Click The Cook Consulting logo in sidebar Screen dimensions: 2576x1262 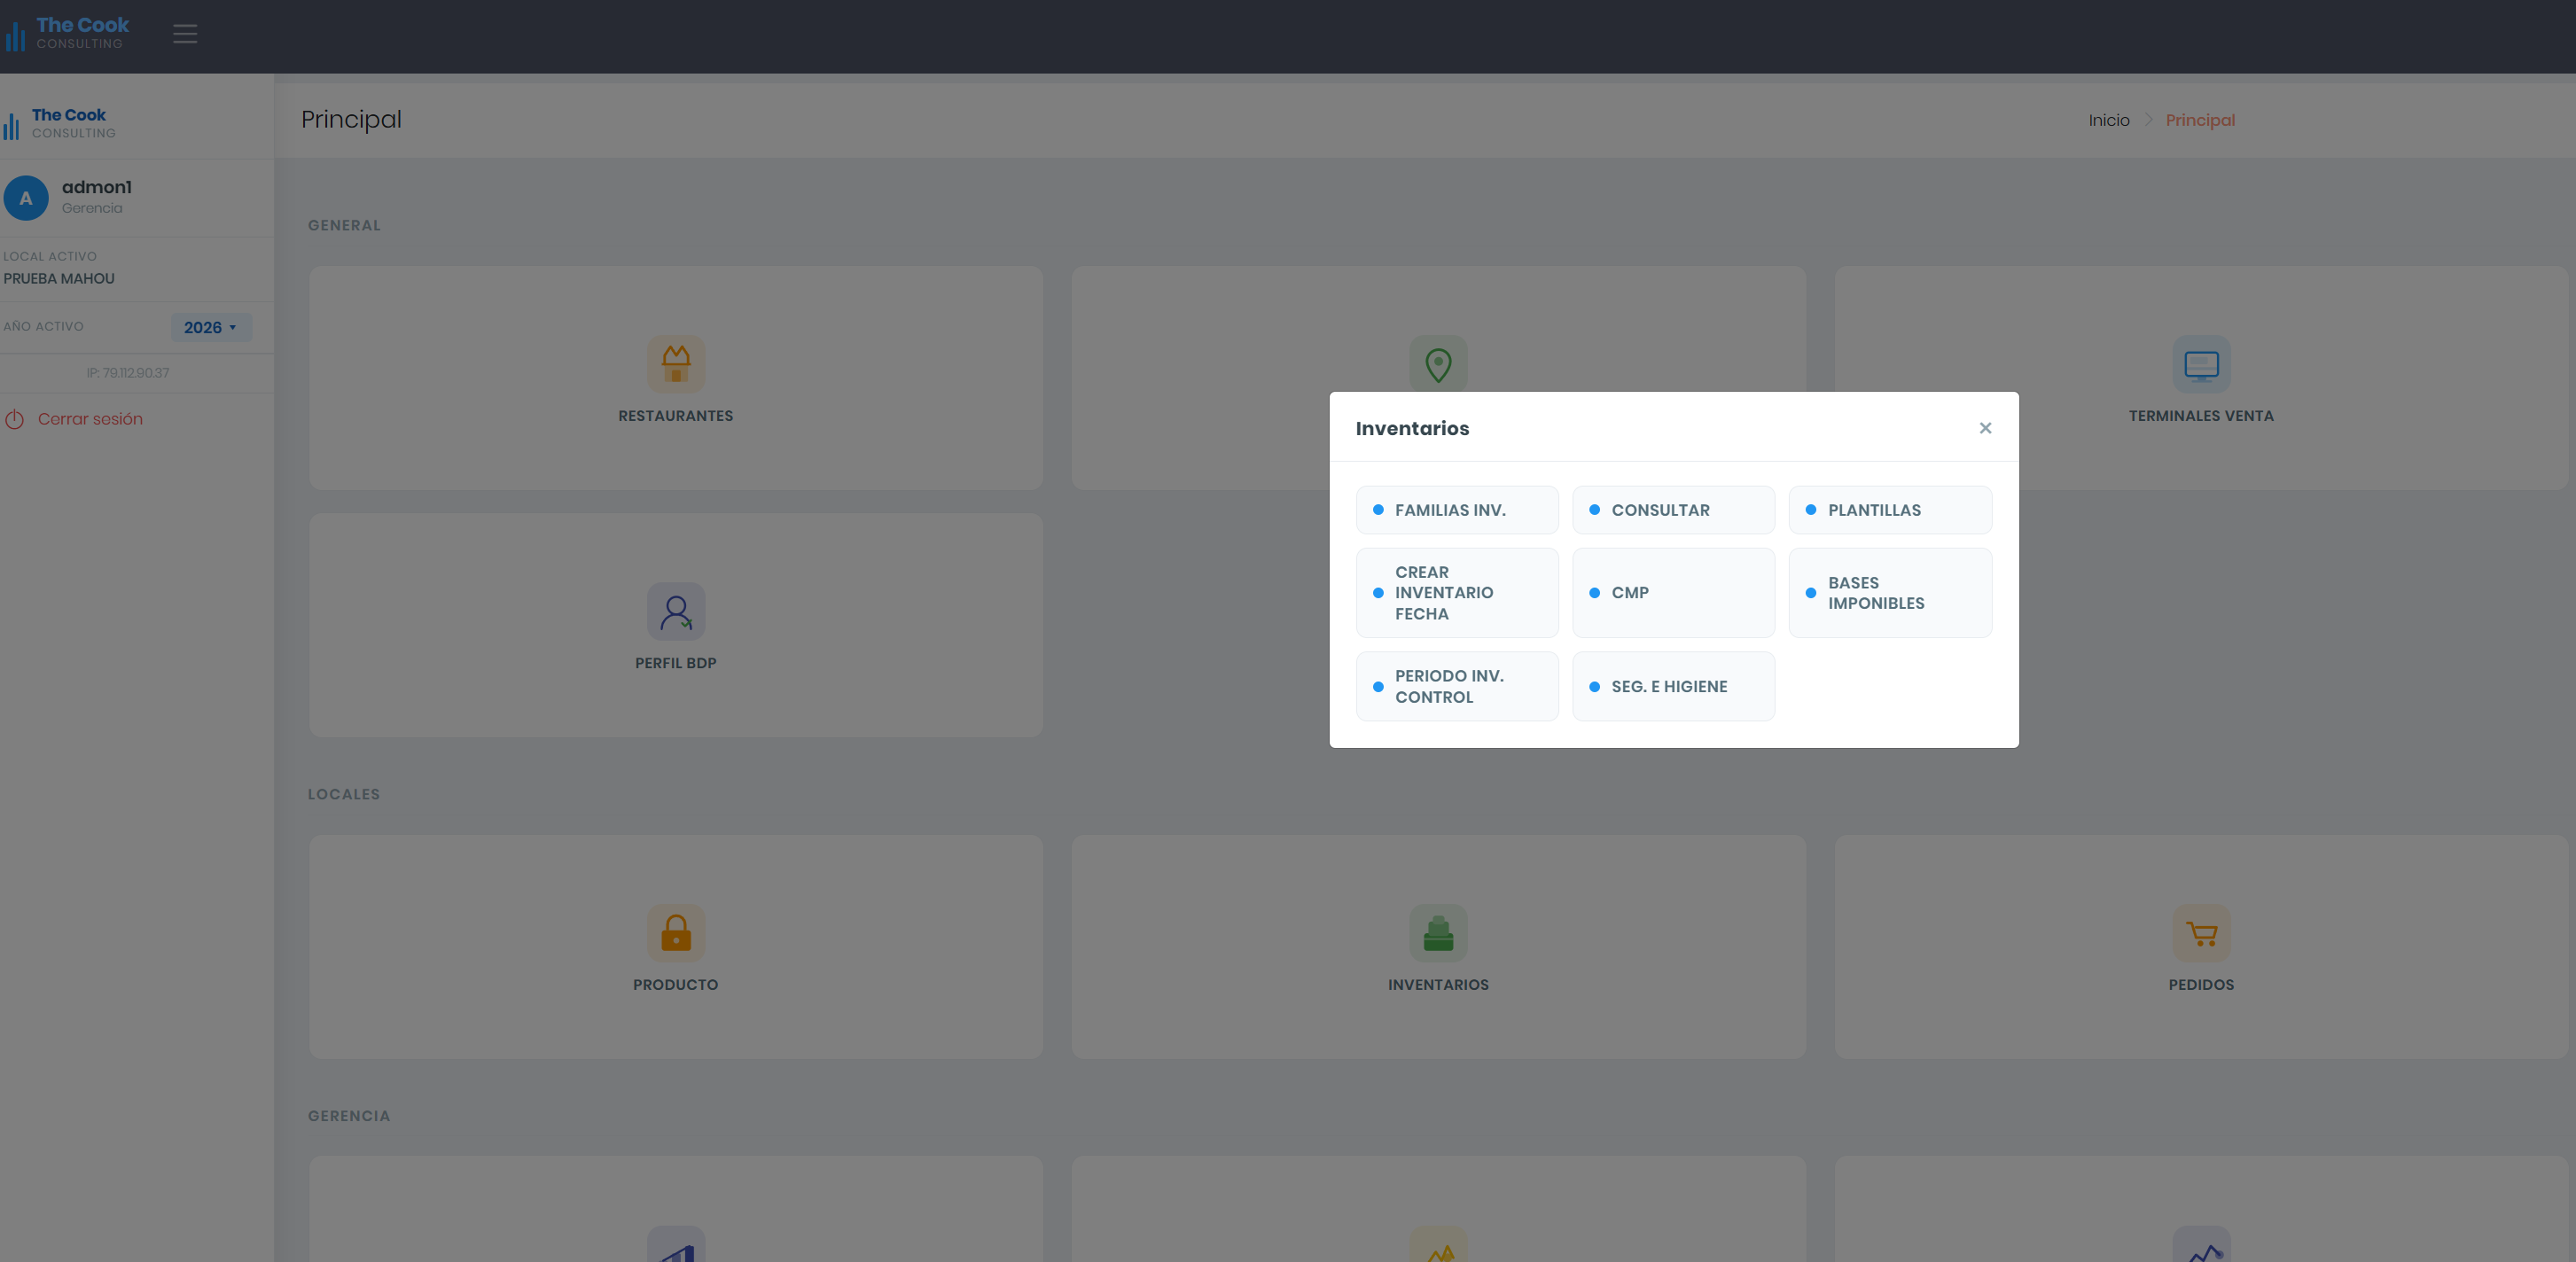pyautogui.click(x=60, y=123)
